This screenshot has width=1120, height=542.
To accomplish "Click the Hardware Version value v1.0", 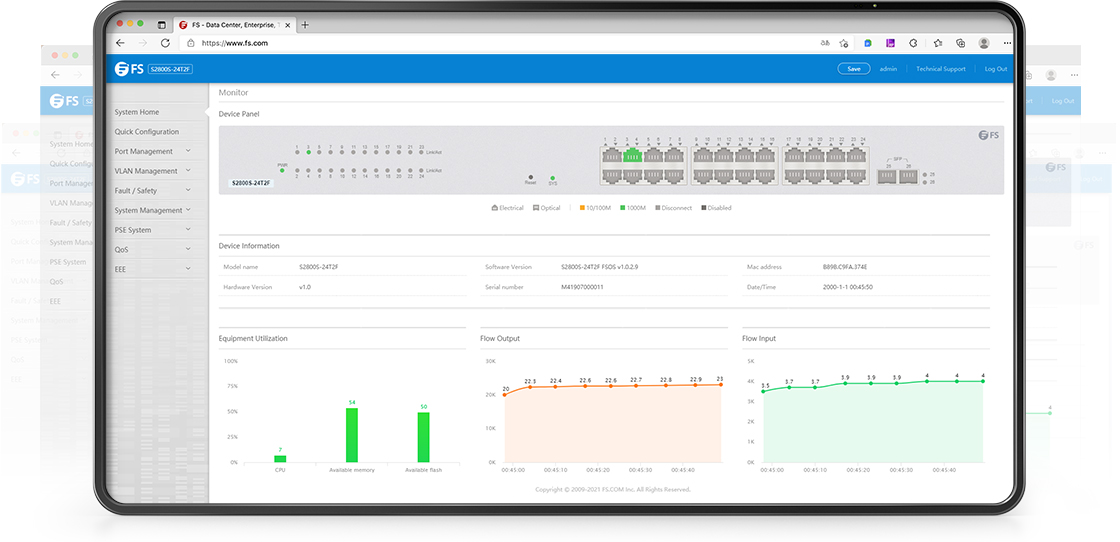I will pyautogui.click(x=305, y=287).
